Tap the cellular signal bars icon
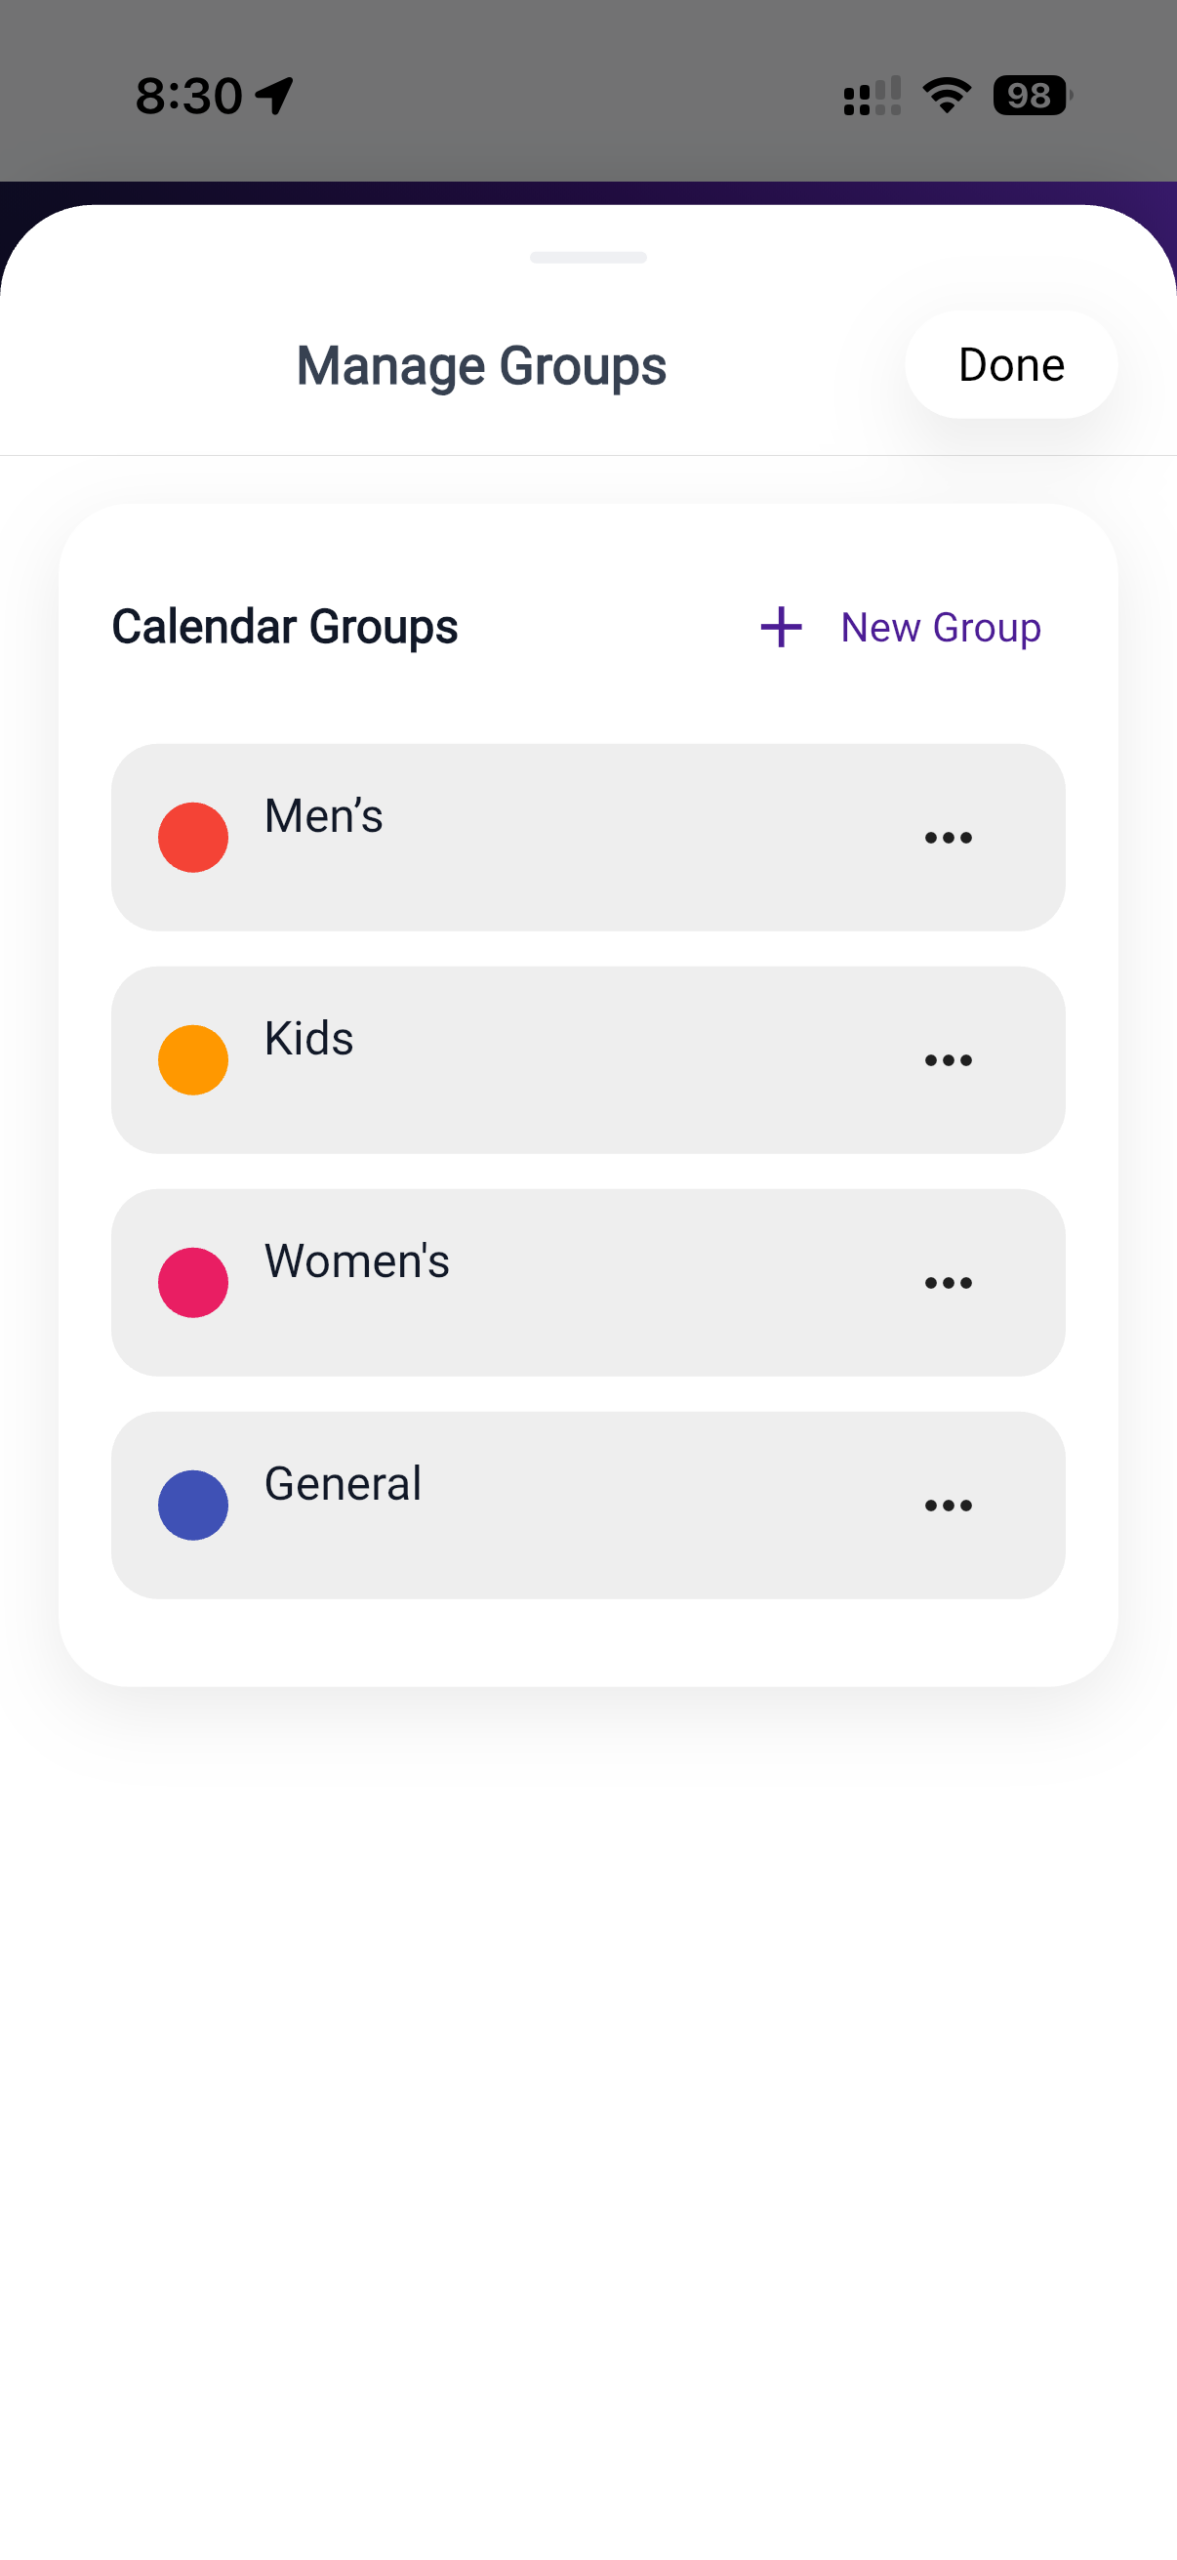 tap(871, 97)
